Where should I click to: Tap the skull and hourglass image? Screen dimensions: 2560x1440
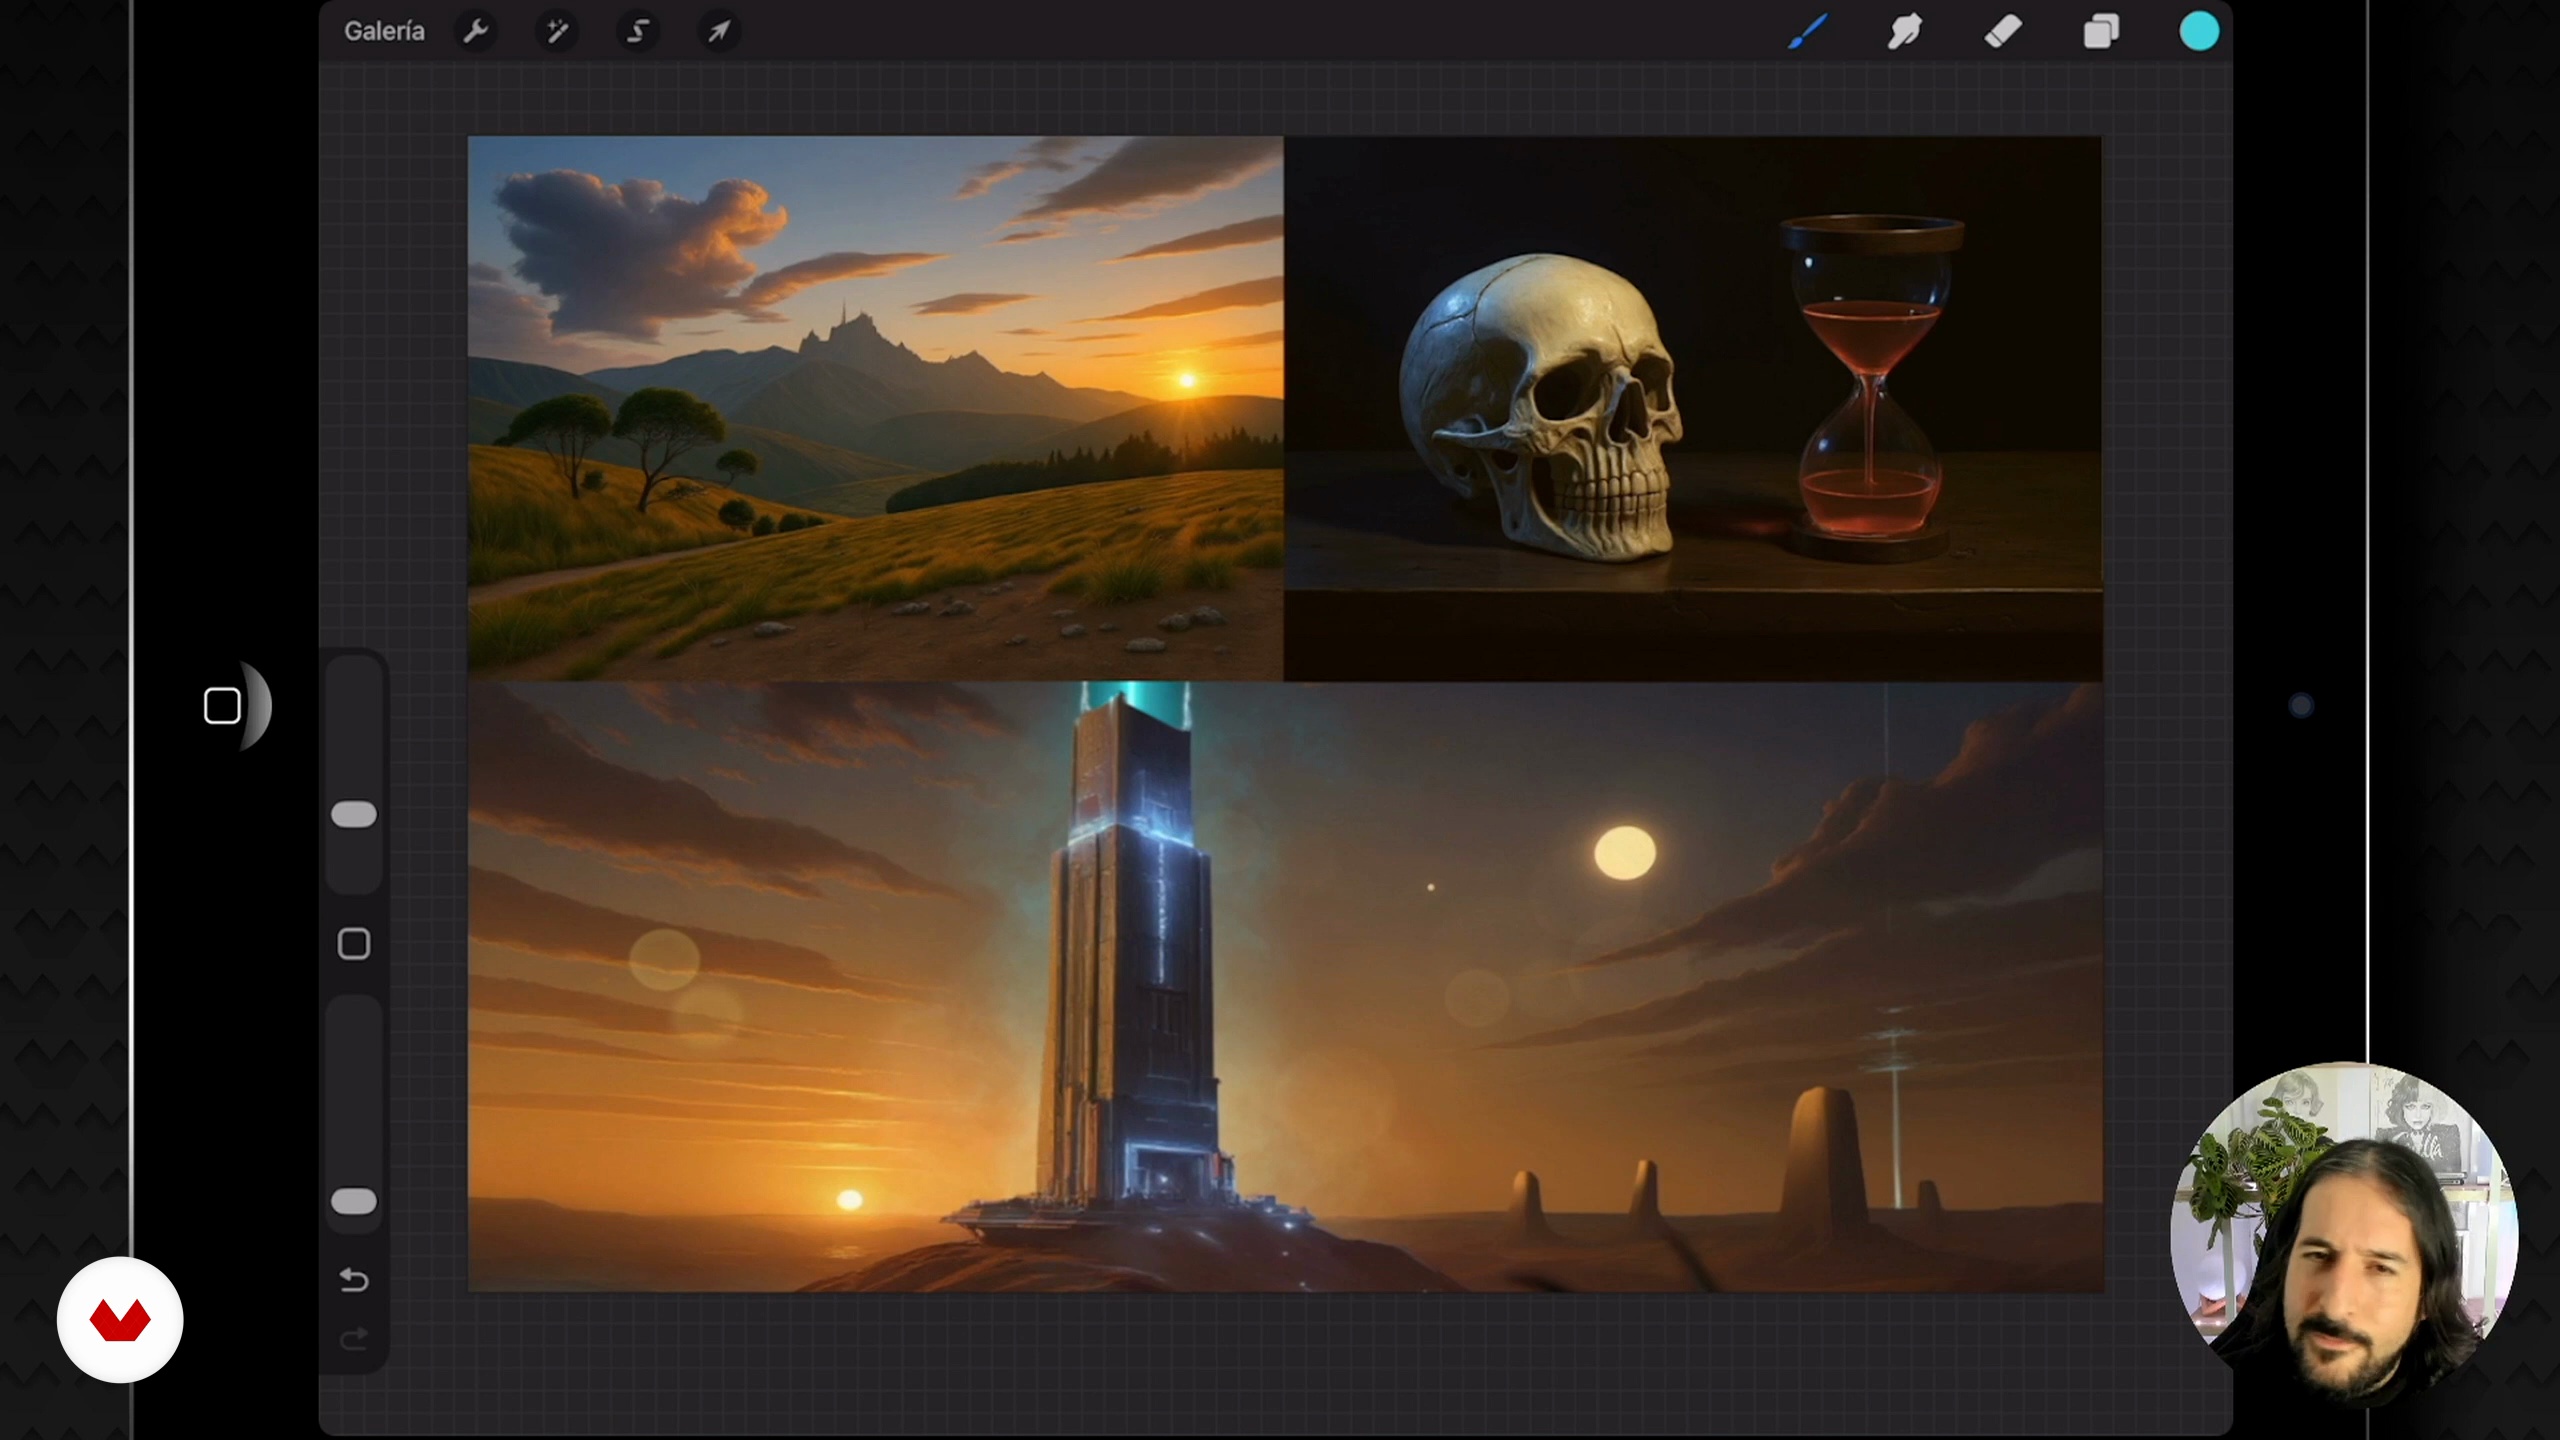(x=1693, y=409)
